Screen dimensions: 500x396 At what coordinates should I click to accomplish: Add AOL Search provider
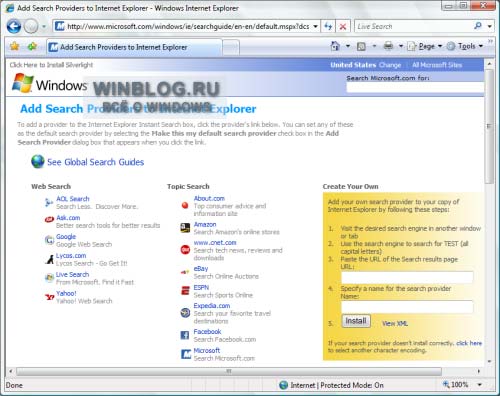73,199
